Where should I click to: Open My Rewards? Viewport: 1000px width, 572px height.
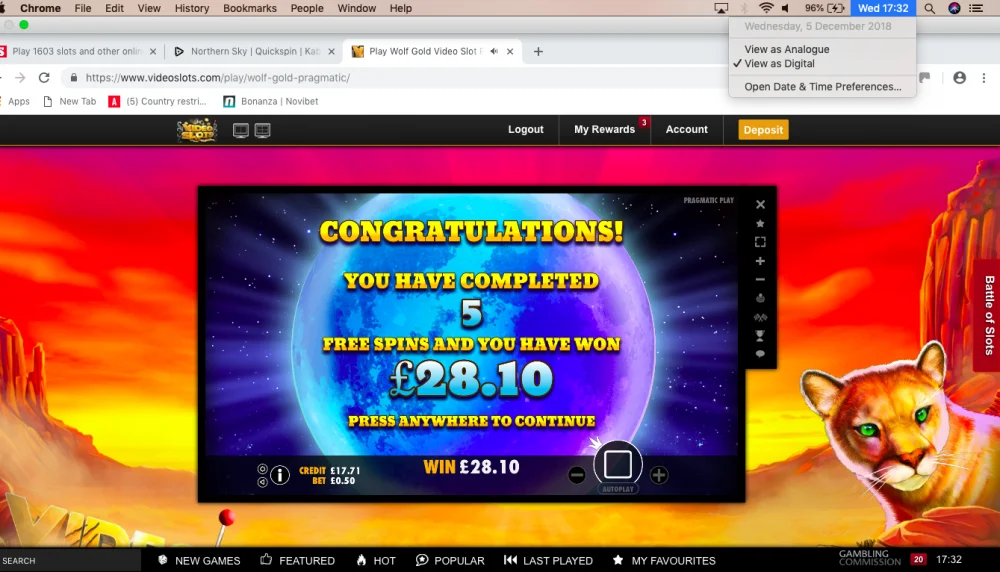click(604, 129)
